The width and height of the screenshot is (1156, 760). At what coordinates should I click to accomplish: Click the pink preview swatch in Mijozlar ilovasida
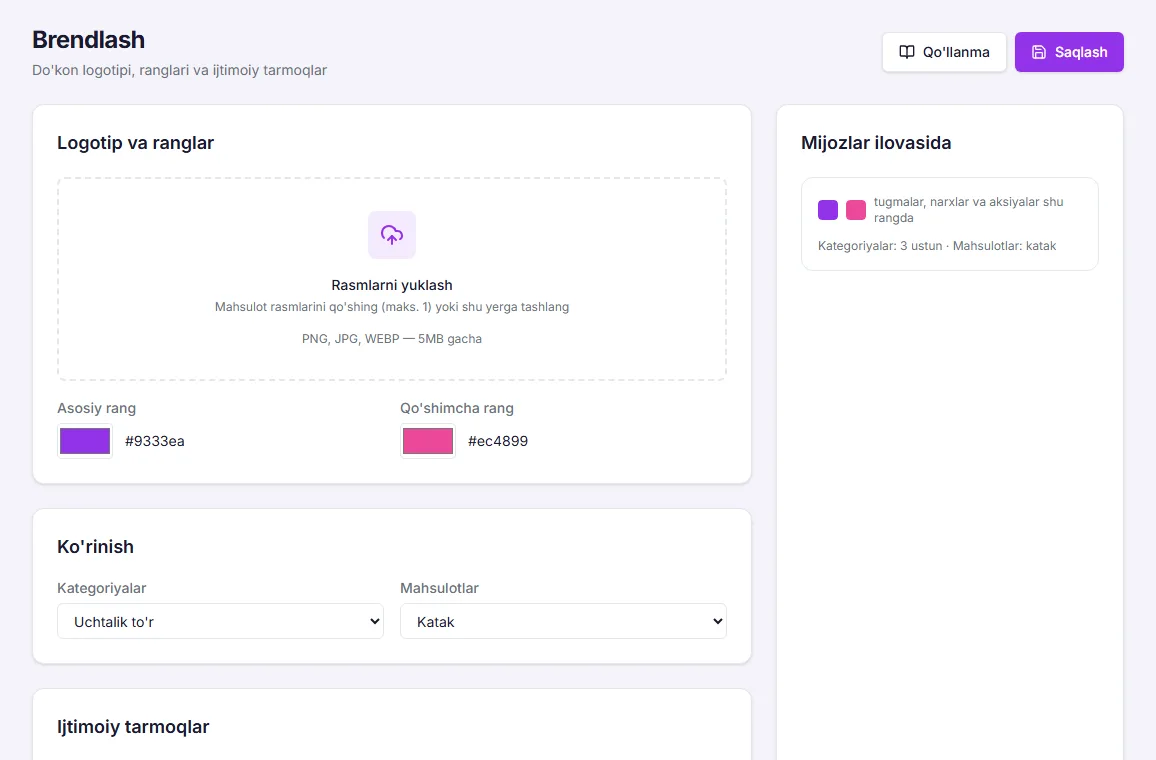[x=856, y=210]
